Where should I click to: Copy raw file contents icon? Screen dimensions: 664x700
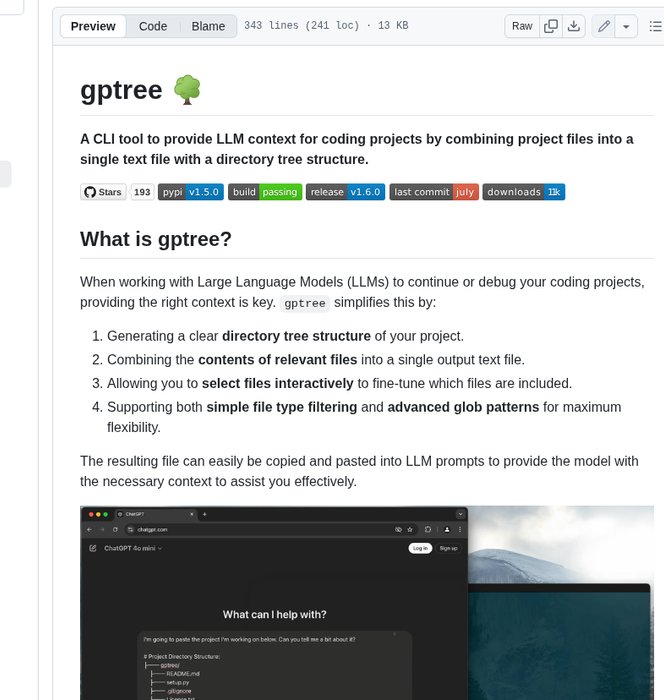(x=551, y=26)
